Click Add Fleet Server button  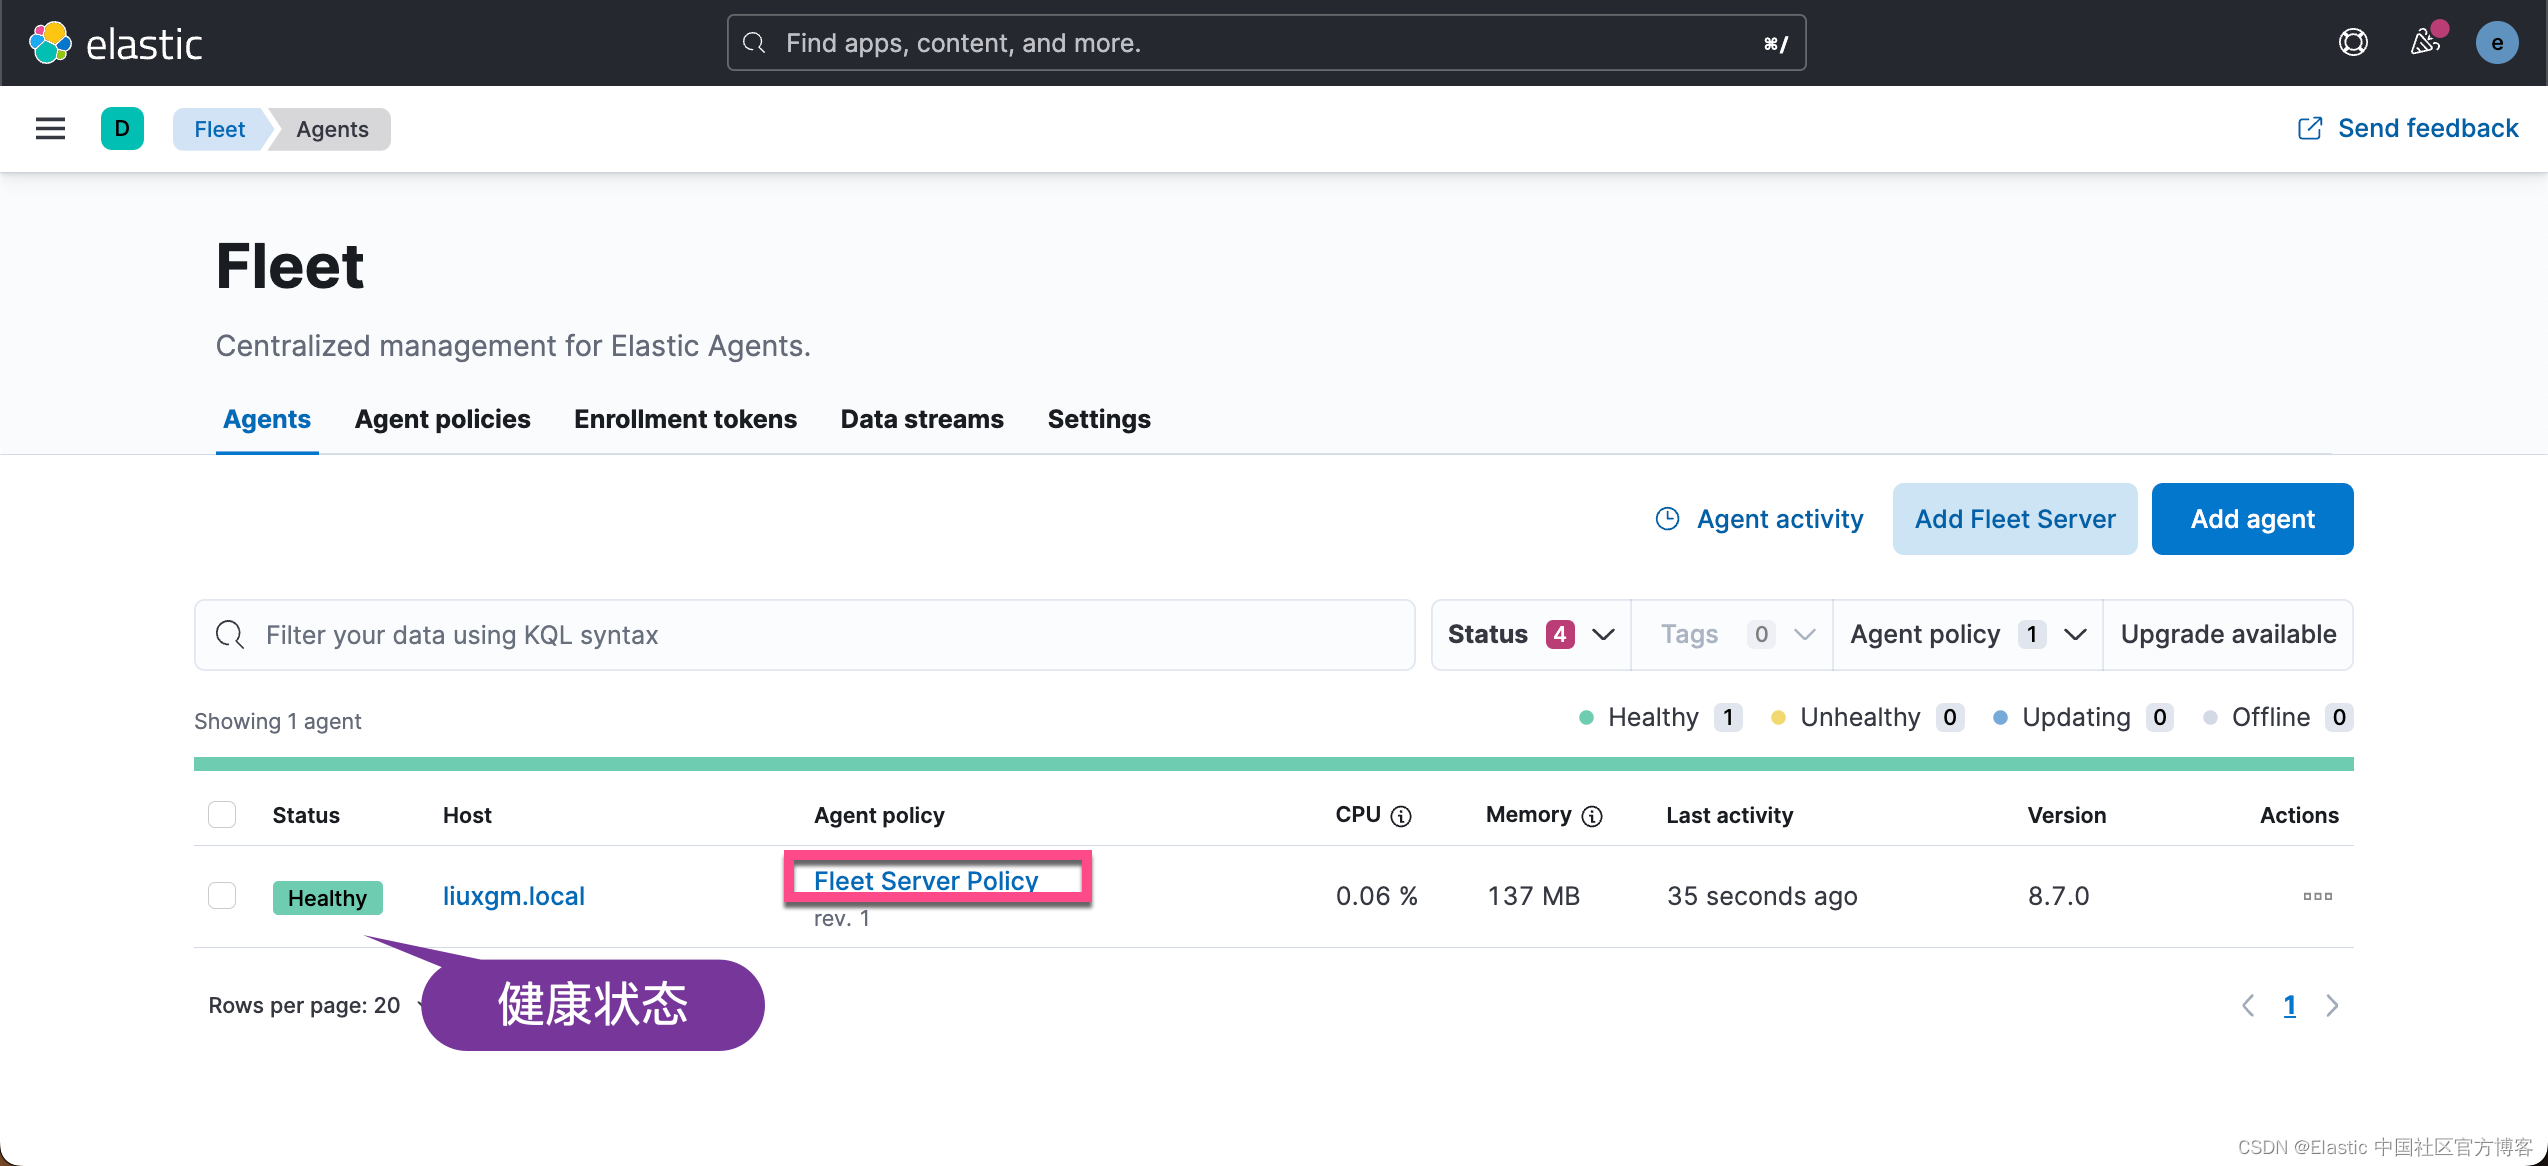click(x=2015, y=520)
